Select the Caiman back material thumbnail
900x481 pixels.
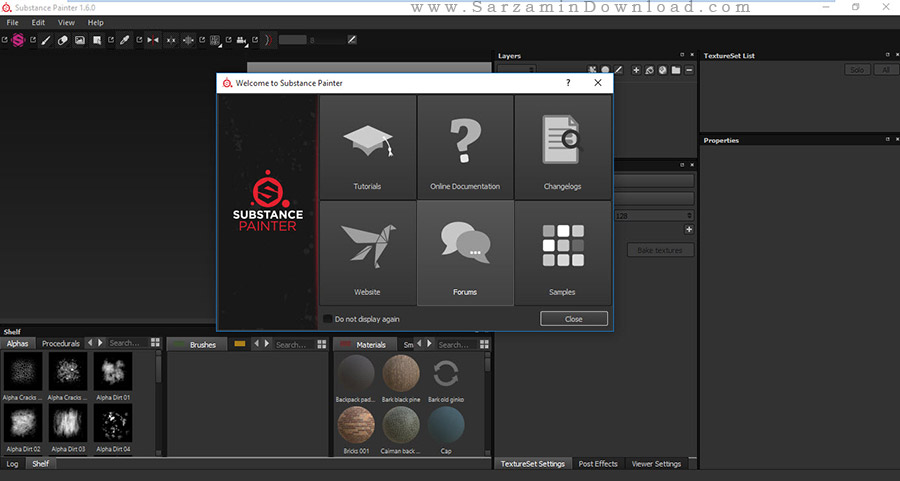(401, 426)
